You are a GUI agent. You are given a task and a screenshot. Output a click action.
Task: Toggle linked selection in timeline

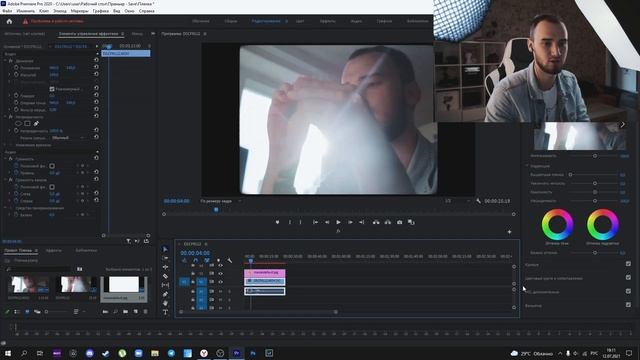[x=207, y=260]
